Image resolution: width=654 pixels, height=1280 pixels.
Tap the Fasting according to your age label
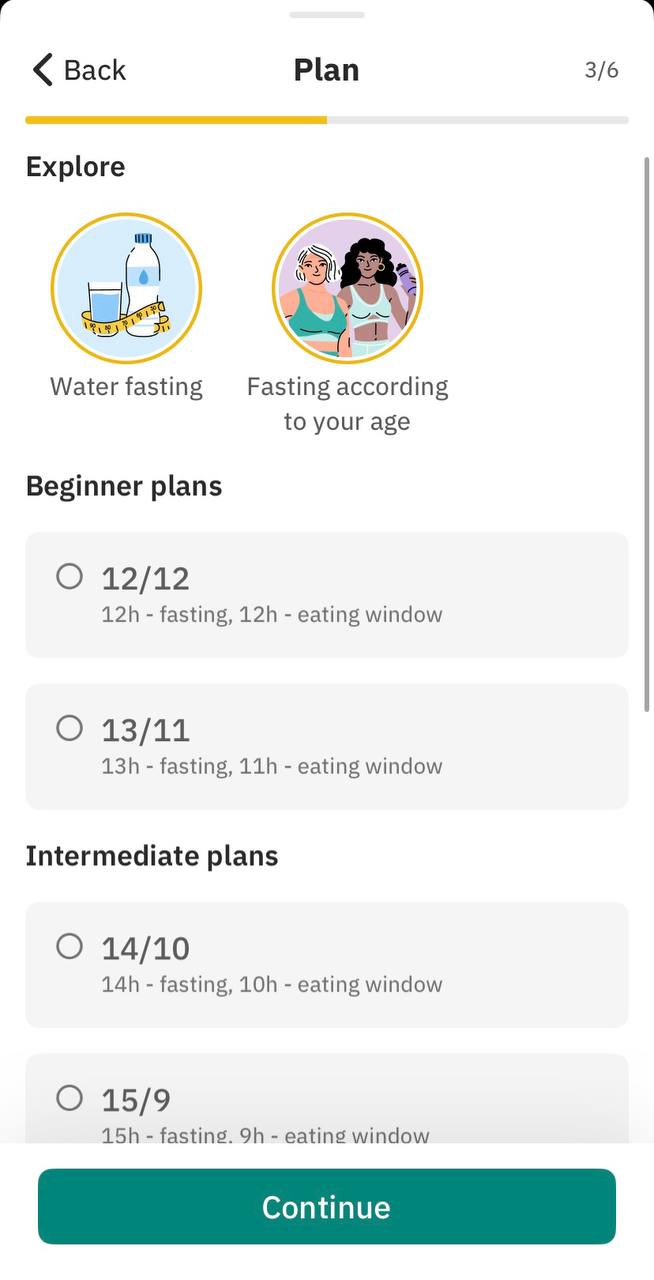(x=347, y=404)
